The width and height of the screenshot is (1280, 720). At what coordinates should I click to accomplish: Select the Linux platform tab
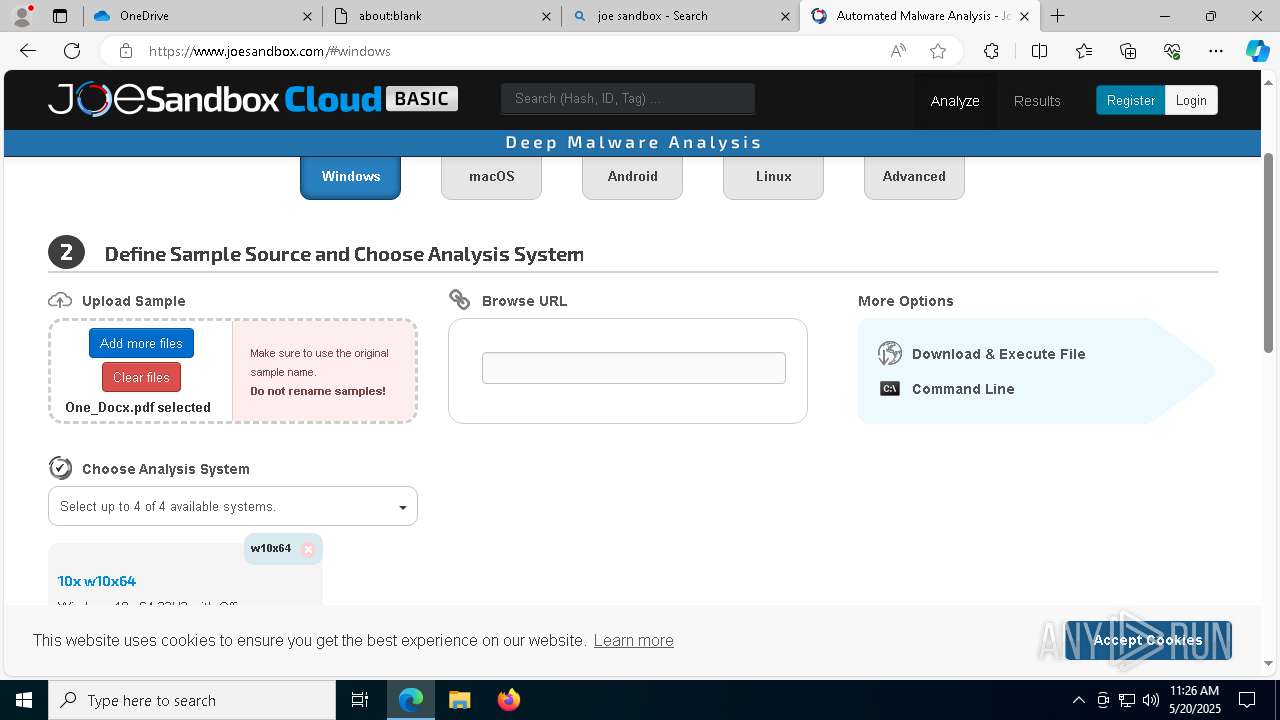773,177
